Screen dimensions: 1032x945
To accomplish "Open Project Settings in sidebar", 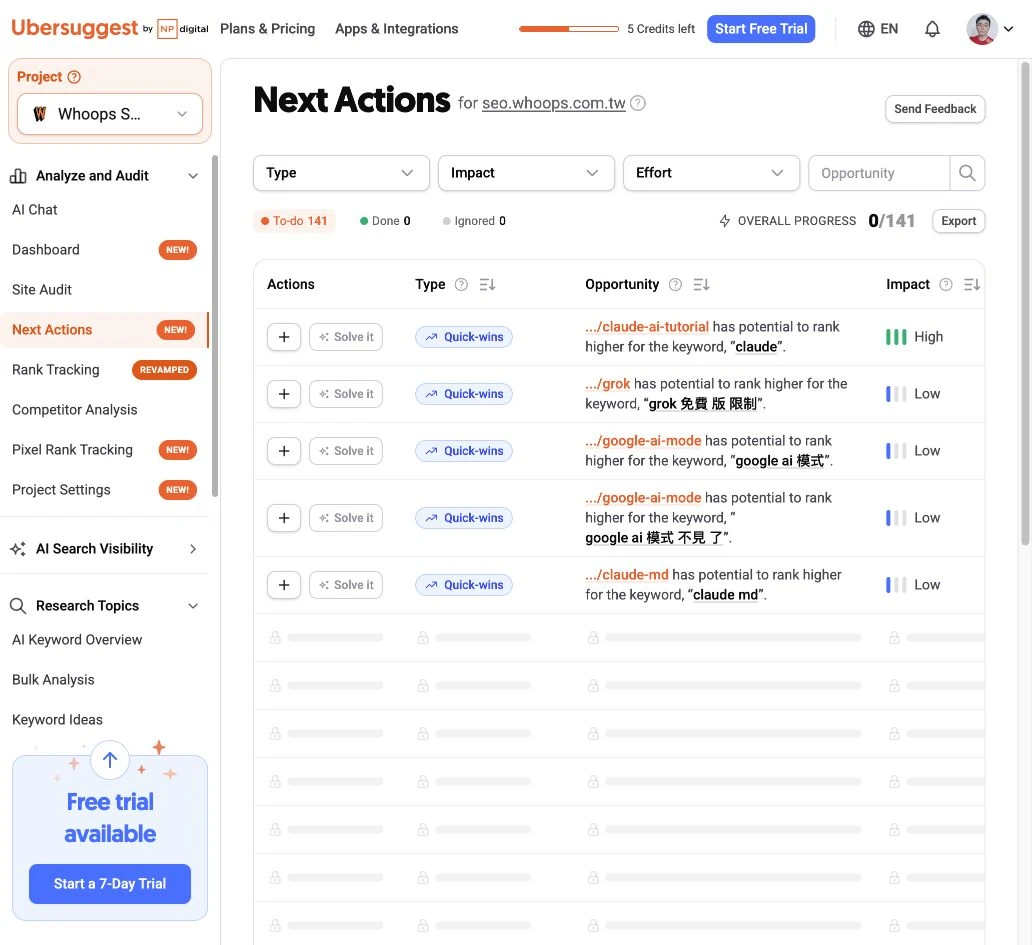I will coord(61,490).
